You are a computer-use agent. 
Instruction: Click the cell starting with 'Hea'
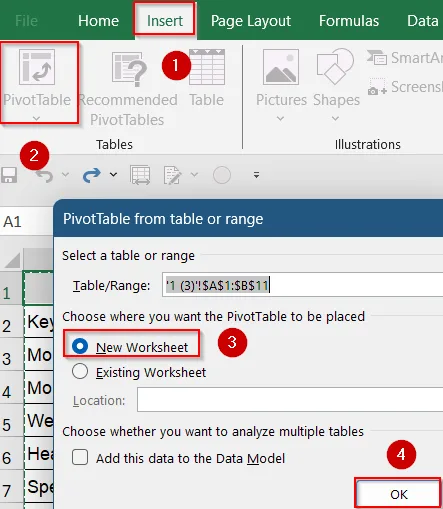coord(39,453)
